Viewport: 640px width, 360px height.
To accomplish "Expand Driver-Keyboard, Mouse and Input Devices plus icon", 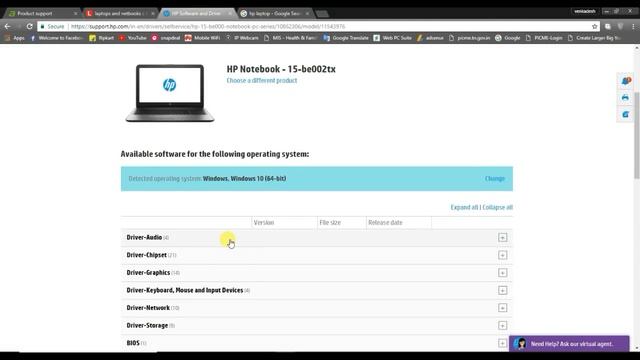I will pyautogui.click(x=502, y=290).
